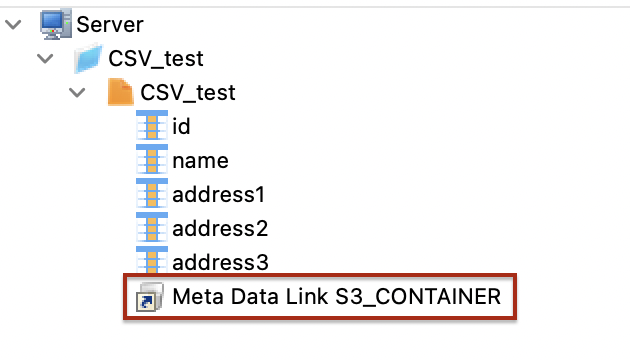Collapse the orange CSV_test table node
Image resolution: width=630 pixels, height=360 pixels.
point(77,93)
